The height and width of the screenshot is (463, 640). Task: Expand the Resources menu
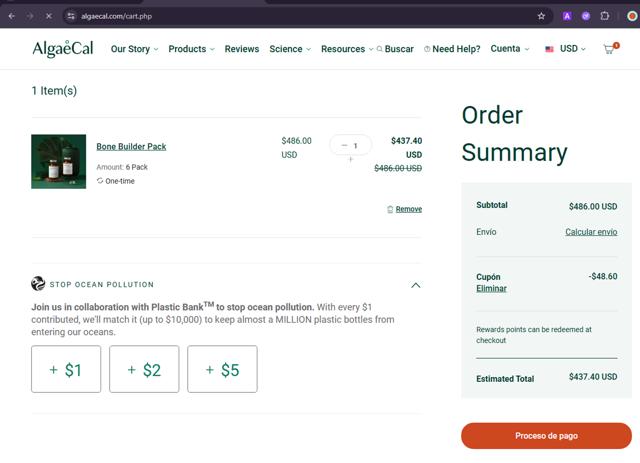coord(347,49)
